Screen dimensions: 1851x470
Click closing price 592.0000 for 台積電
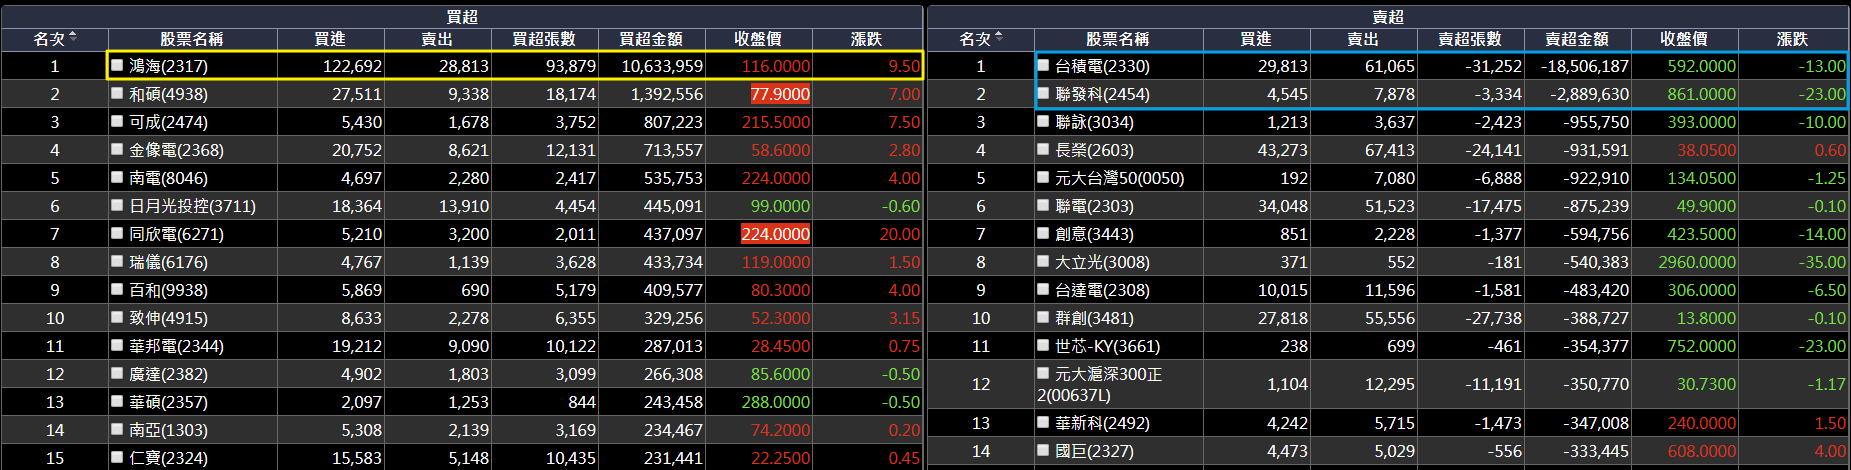1702,66
